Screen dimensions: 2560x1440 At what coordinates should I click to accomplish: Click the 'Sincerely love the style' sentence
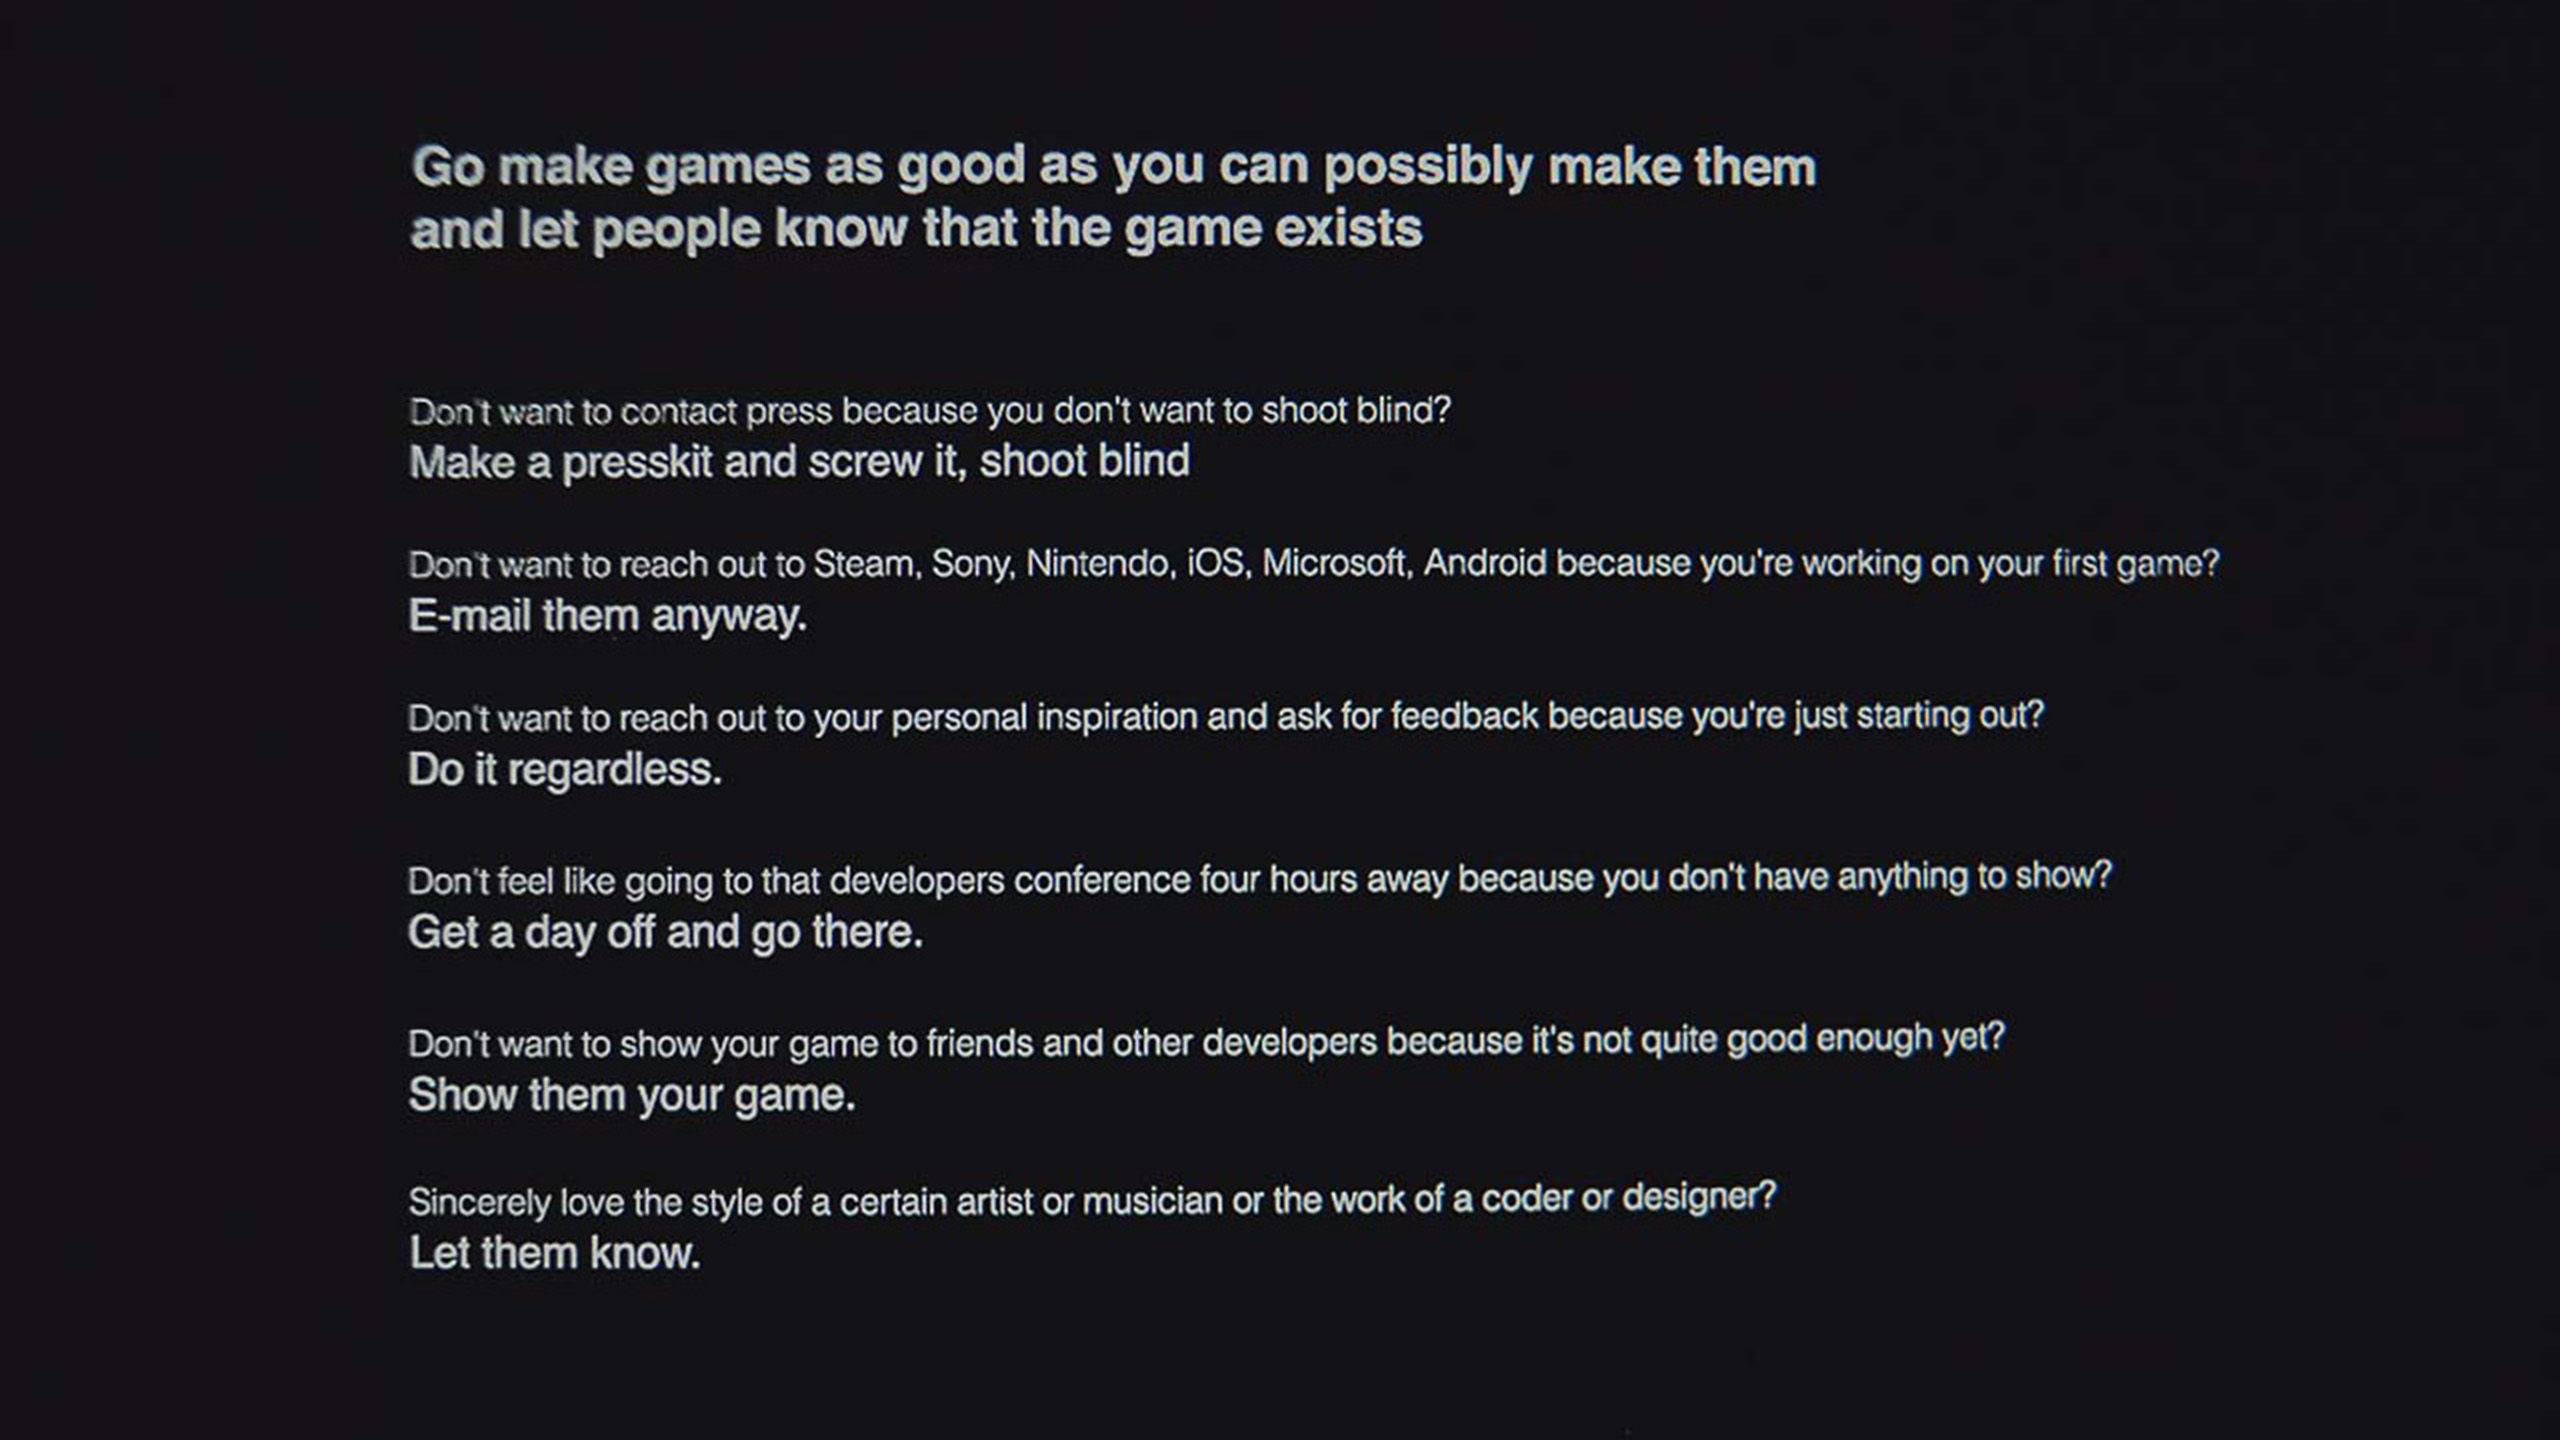pyautogui.click(x=1092, y=1200)
